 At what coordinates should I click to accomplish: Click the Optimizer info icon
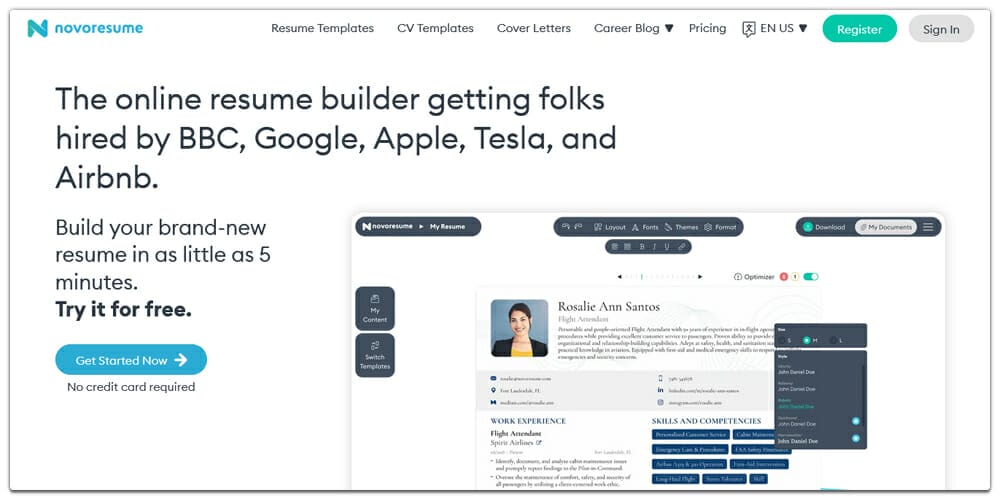(x=739, y=277)
